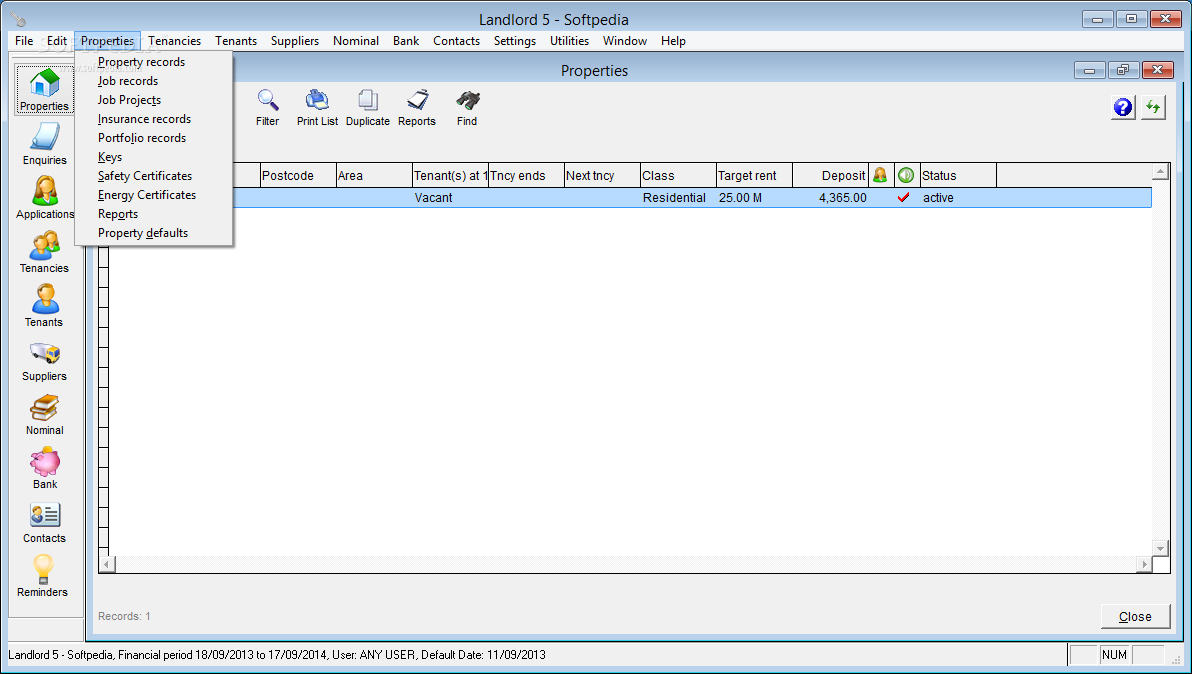The width and height of the screenshot is (1192, 674).
Task: Open the Tenancies sidebar icon
Action: click(44, 252)
